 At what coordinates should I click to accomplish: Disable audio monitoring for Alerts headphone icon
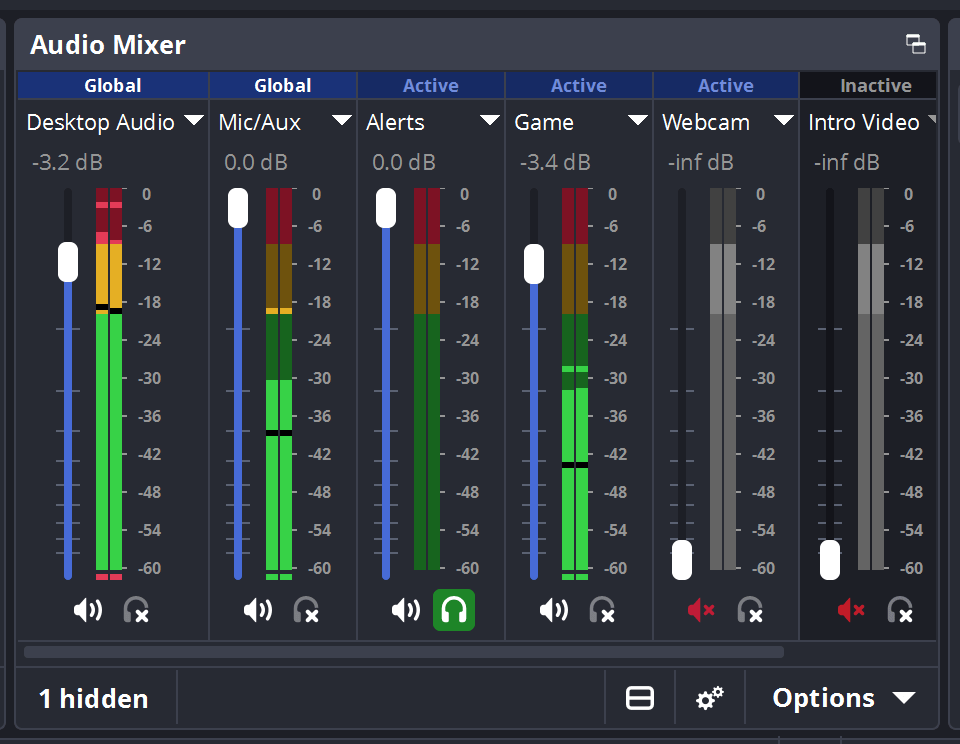tap(454, 609)
